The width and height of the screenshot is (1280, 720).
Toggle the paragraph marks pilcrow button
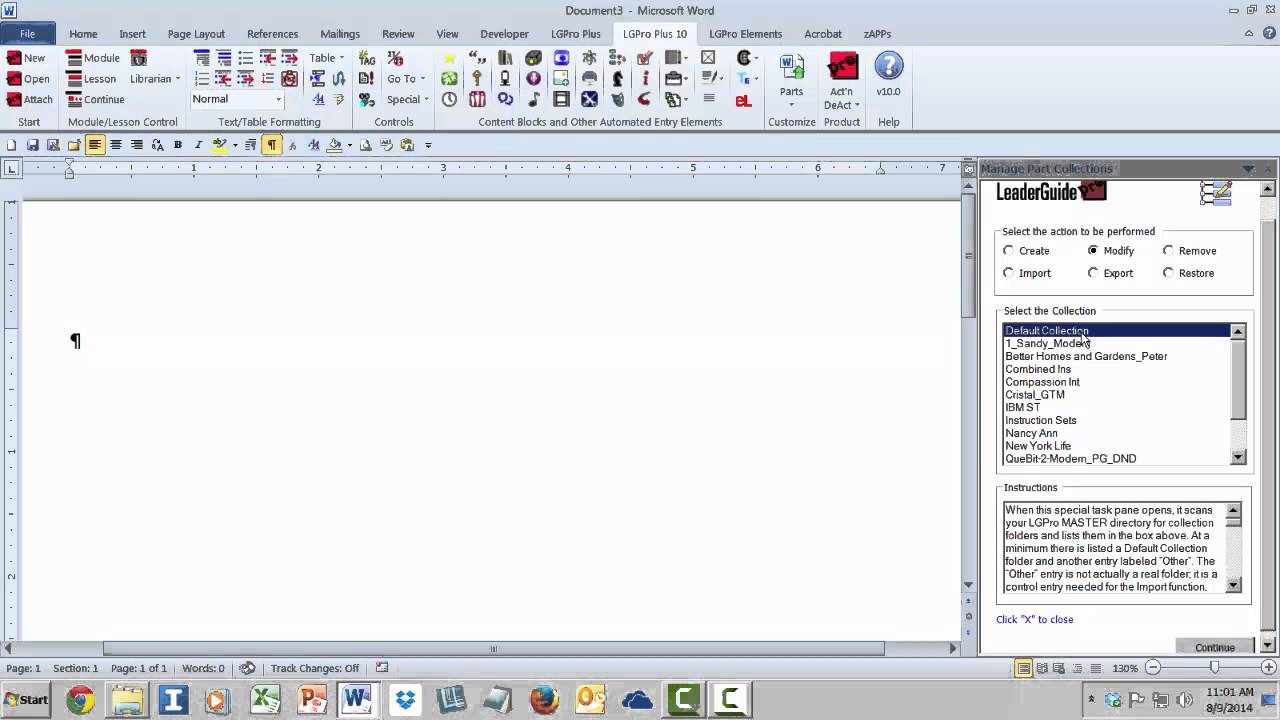[271, 145]
